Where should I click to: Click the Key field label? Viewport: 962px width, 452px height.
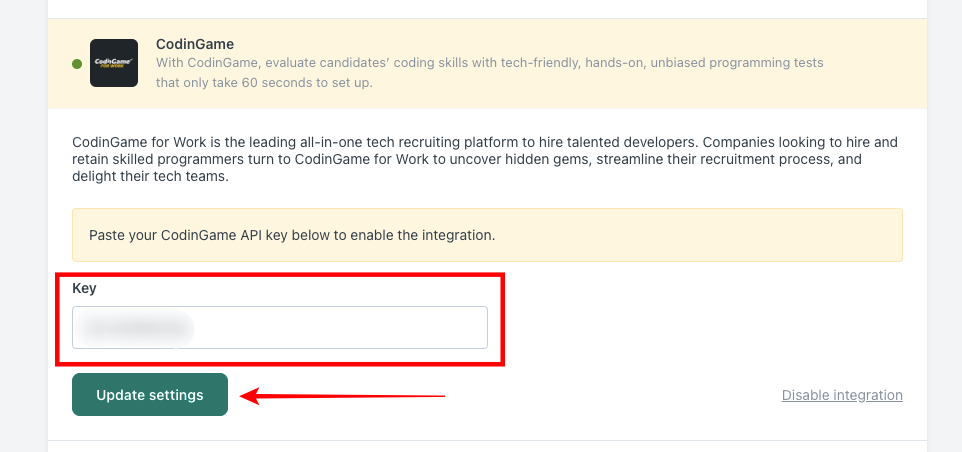pyautogui.click(x=84, y=288)
